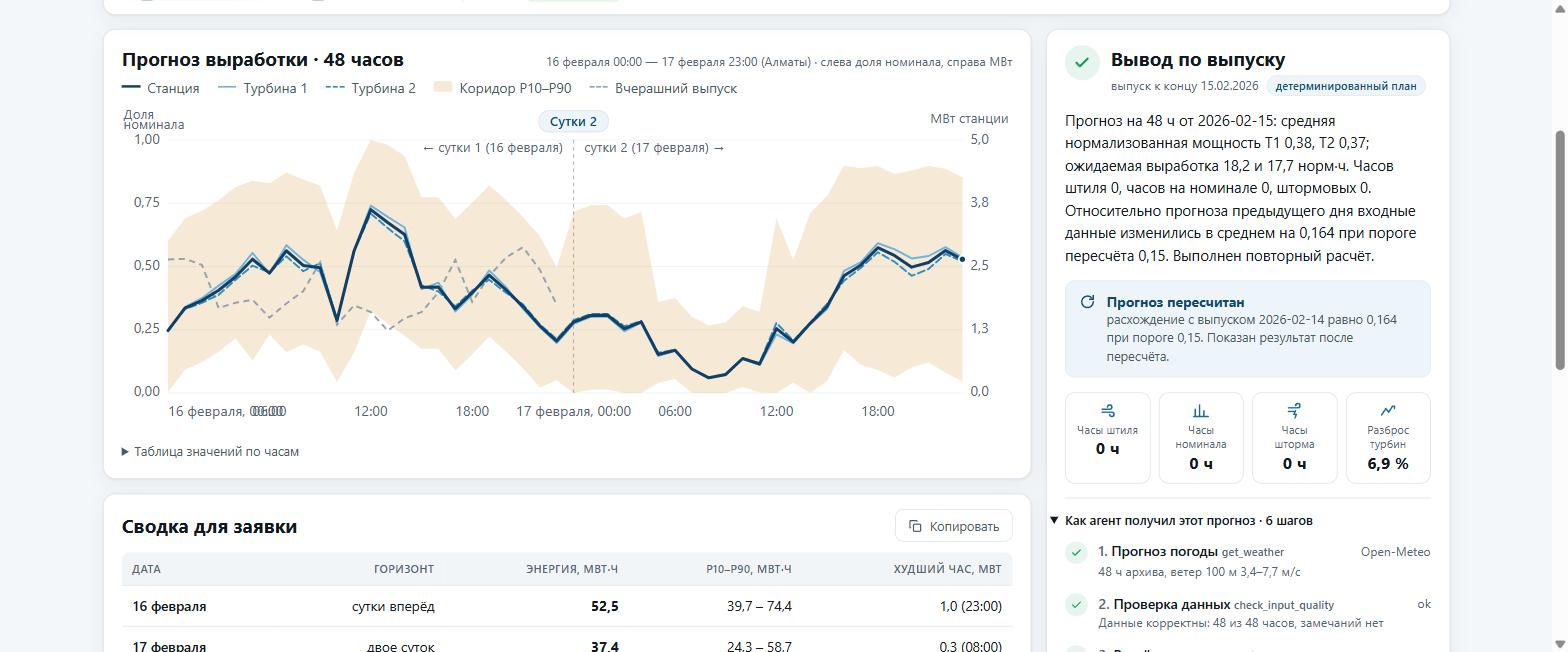Click the Часы номинала 0 ч card
Image resolution: width=1568 pixels, height=652 pixels.
1201,438
